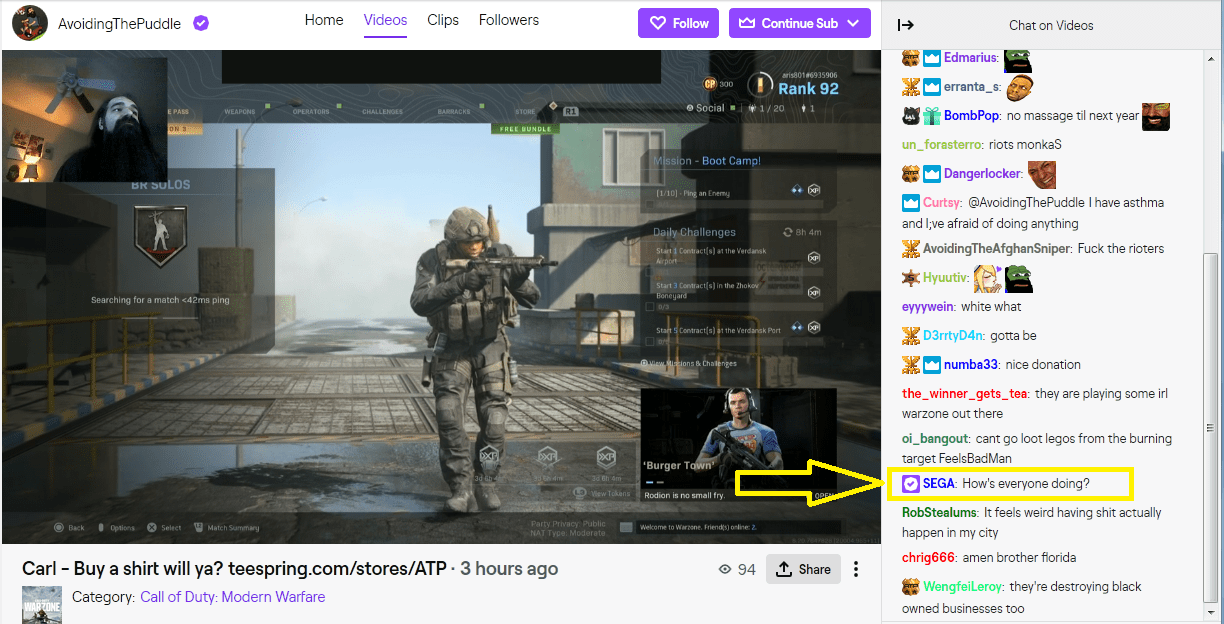Click the Chat on Videos header

click(1051, 25)
